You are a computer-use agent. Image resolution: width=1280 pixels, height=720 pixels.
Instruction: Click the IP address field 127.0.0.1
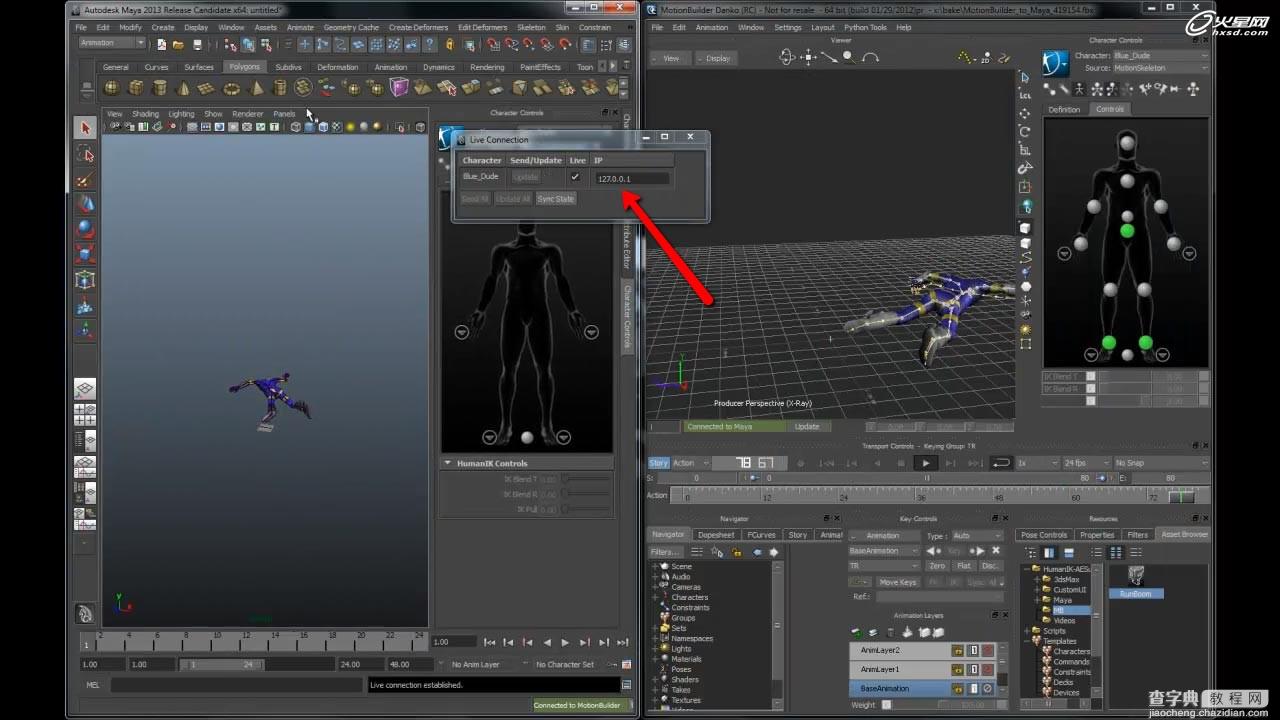(x=631, y=178)
